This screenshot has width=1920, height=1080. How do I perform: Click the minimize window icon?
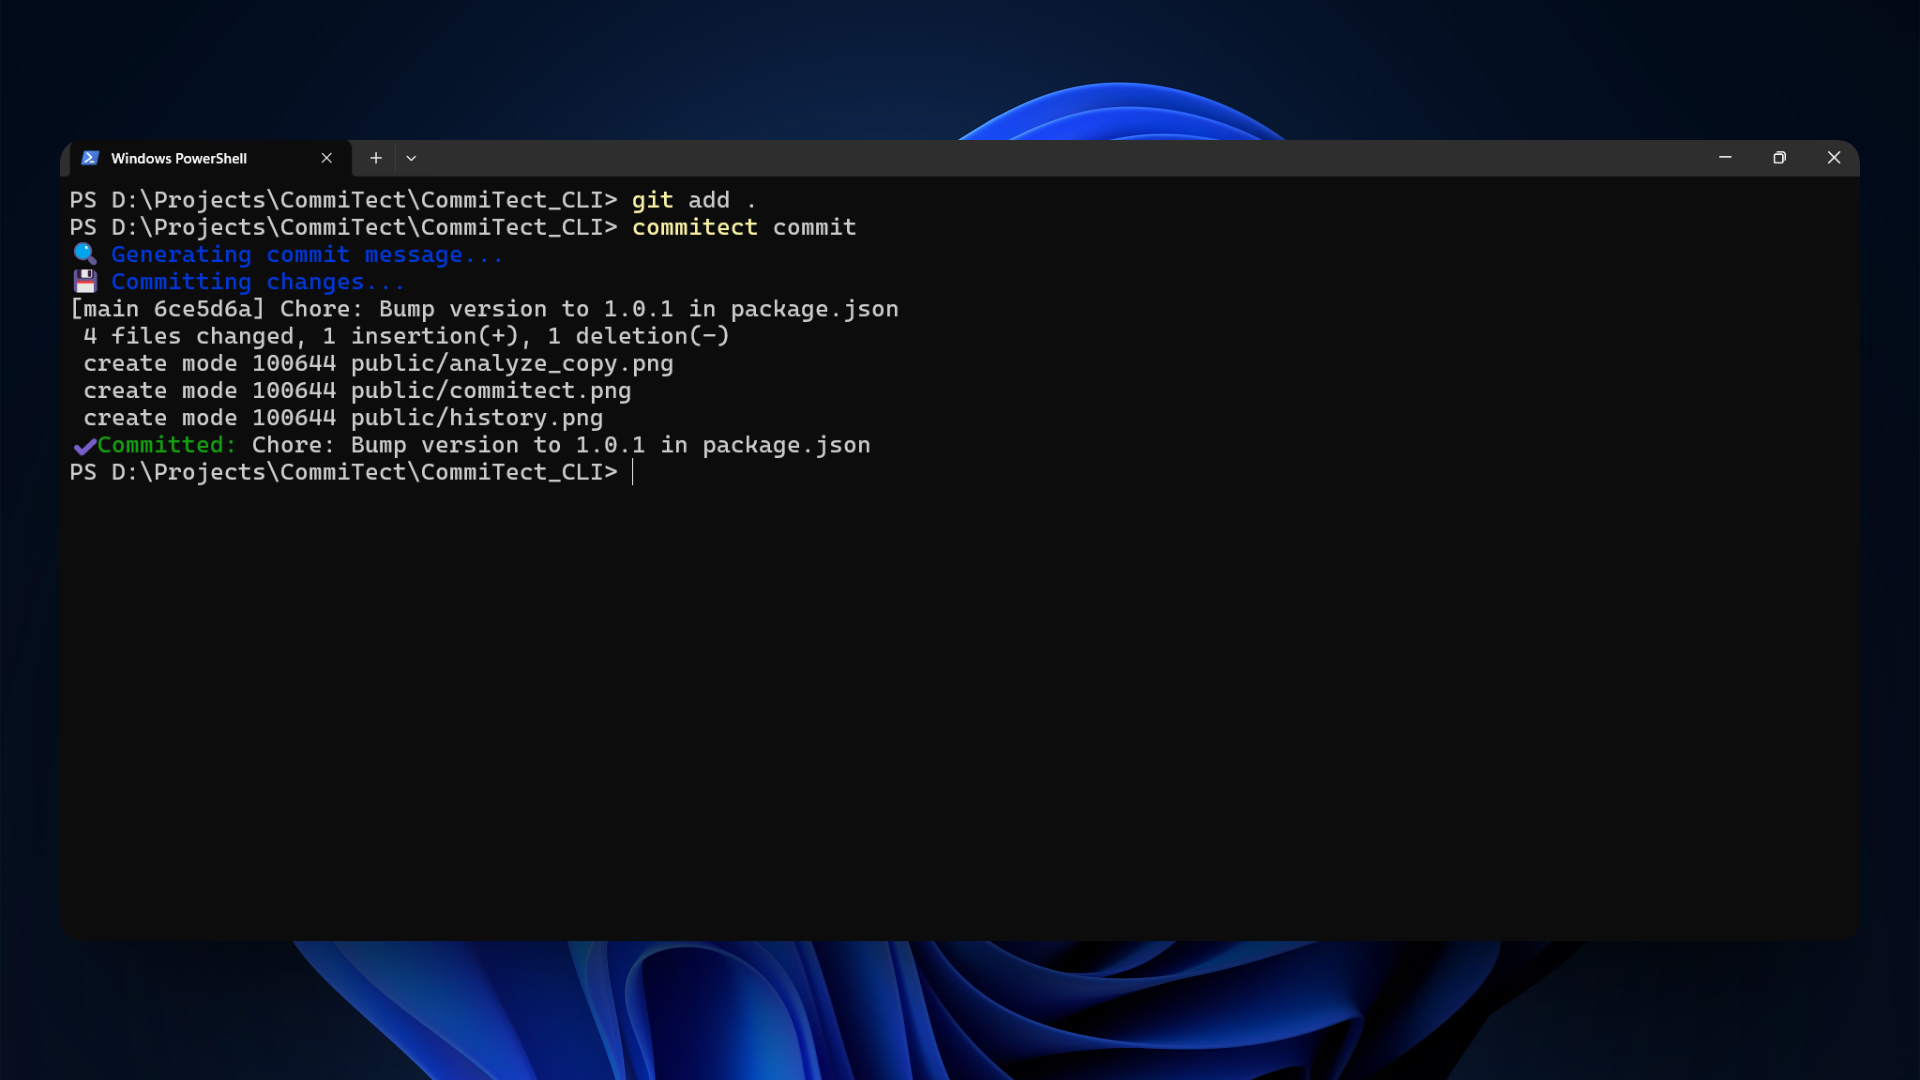1724,157
